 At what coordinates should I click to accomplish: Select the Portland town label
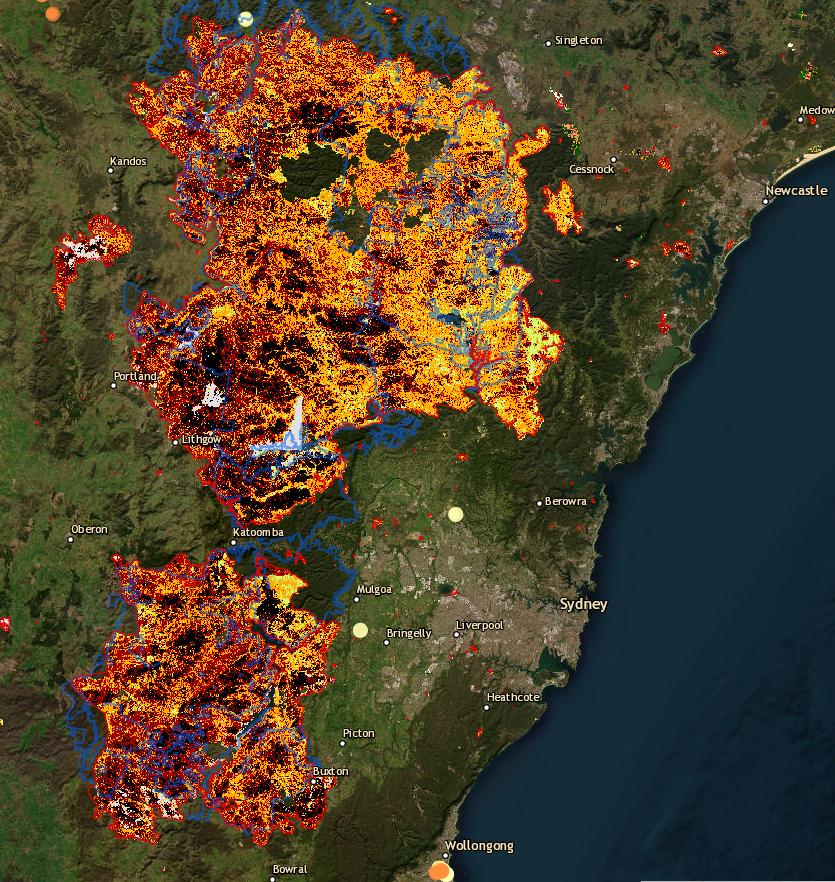[x=135, y=376]
